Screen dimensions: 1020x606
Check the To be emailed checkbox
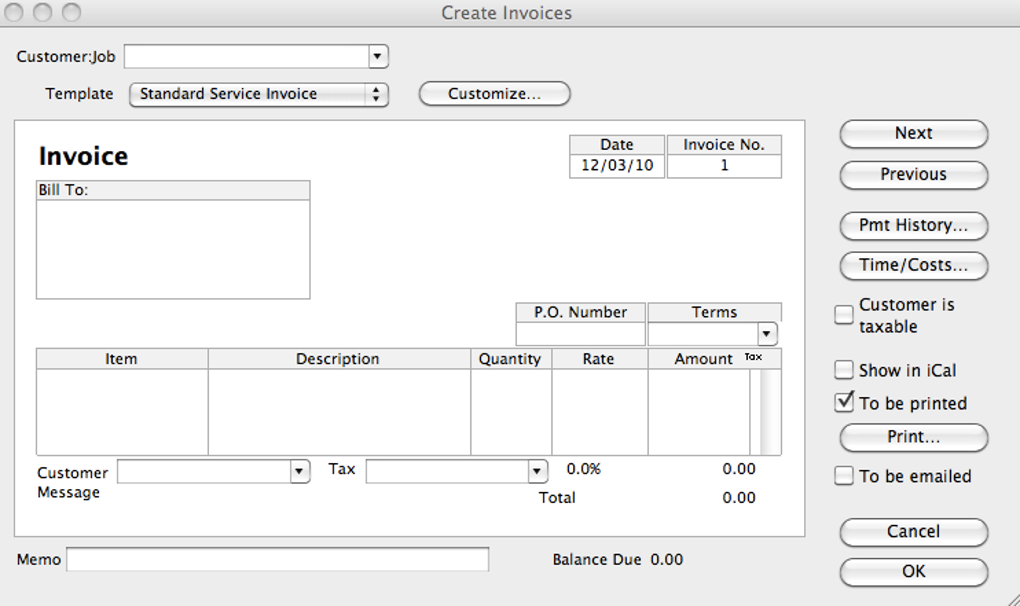pyautogui.click(x=845, y=476)
